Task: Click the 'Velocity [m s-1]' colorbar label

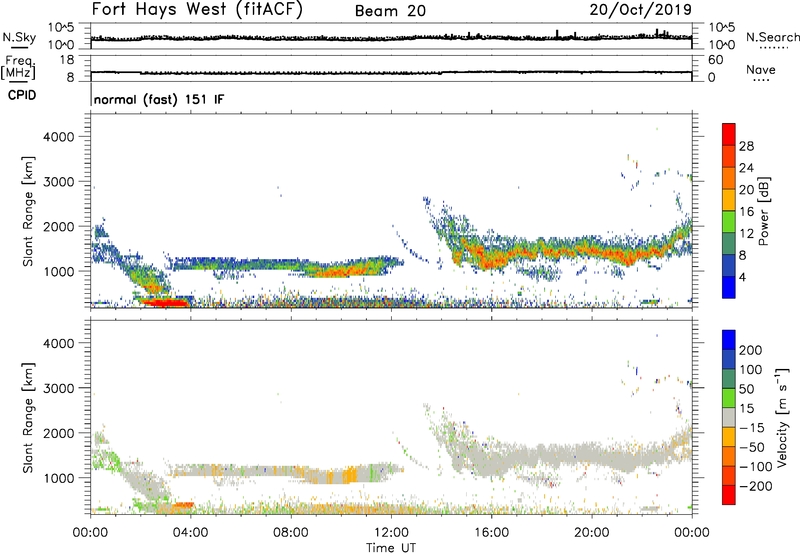Action: point(782,417)
